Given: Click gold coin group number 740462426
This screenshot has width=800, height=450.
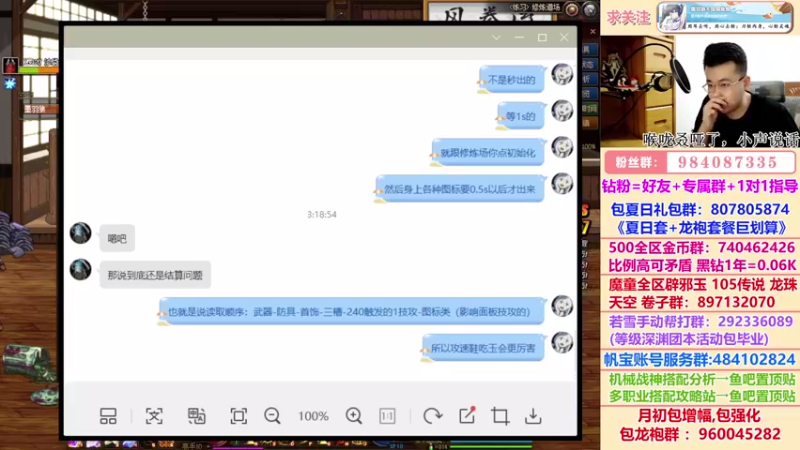Looking at the screenshot, I should click(x=756, y=247).
